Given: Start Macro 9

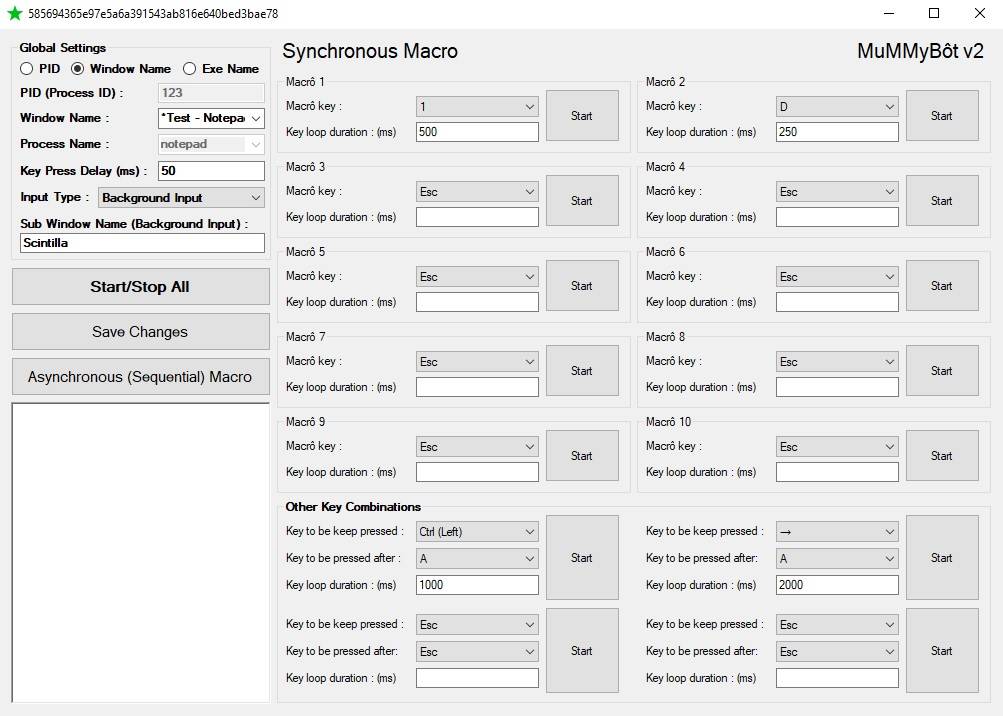Looking at the screenshot, I should tap(581, 456).
